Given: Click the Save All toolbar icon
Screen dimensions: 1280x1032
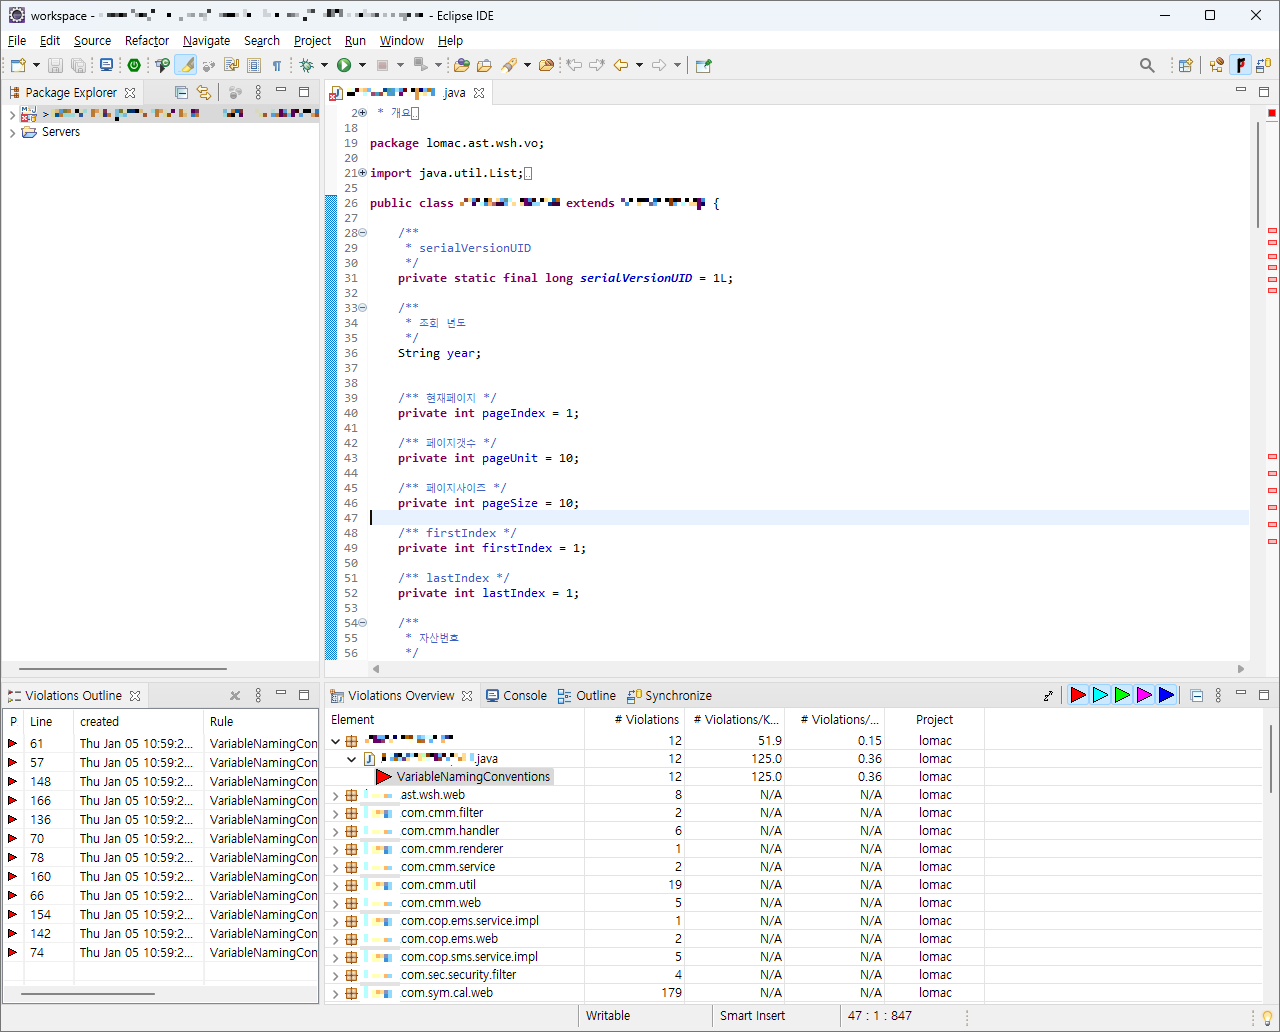Looking at the screenshot, I should click(x=78, y=65).
